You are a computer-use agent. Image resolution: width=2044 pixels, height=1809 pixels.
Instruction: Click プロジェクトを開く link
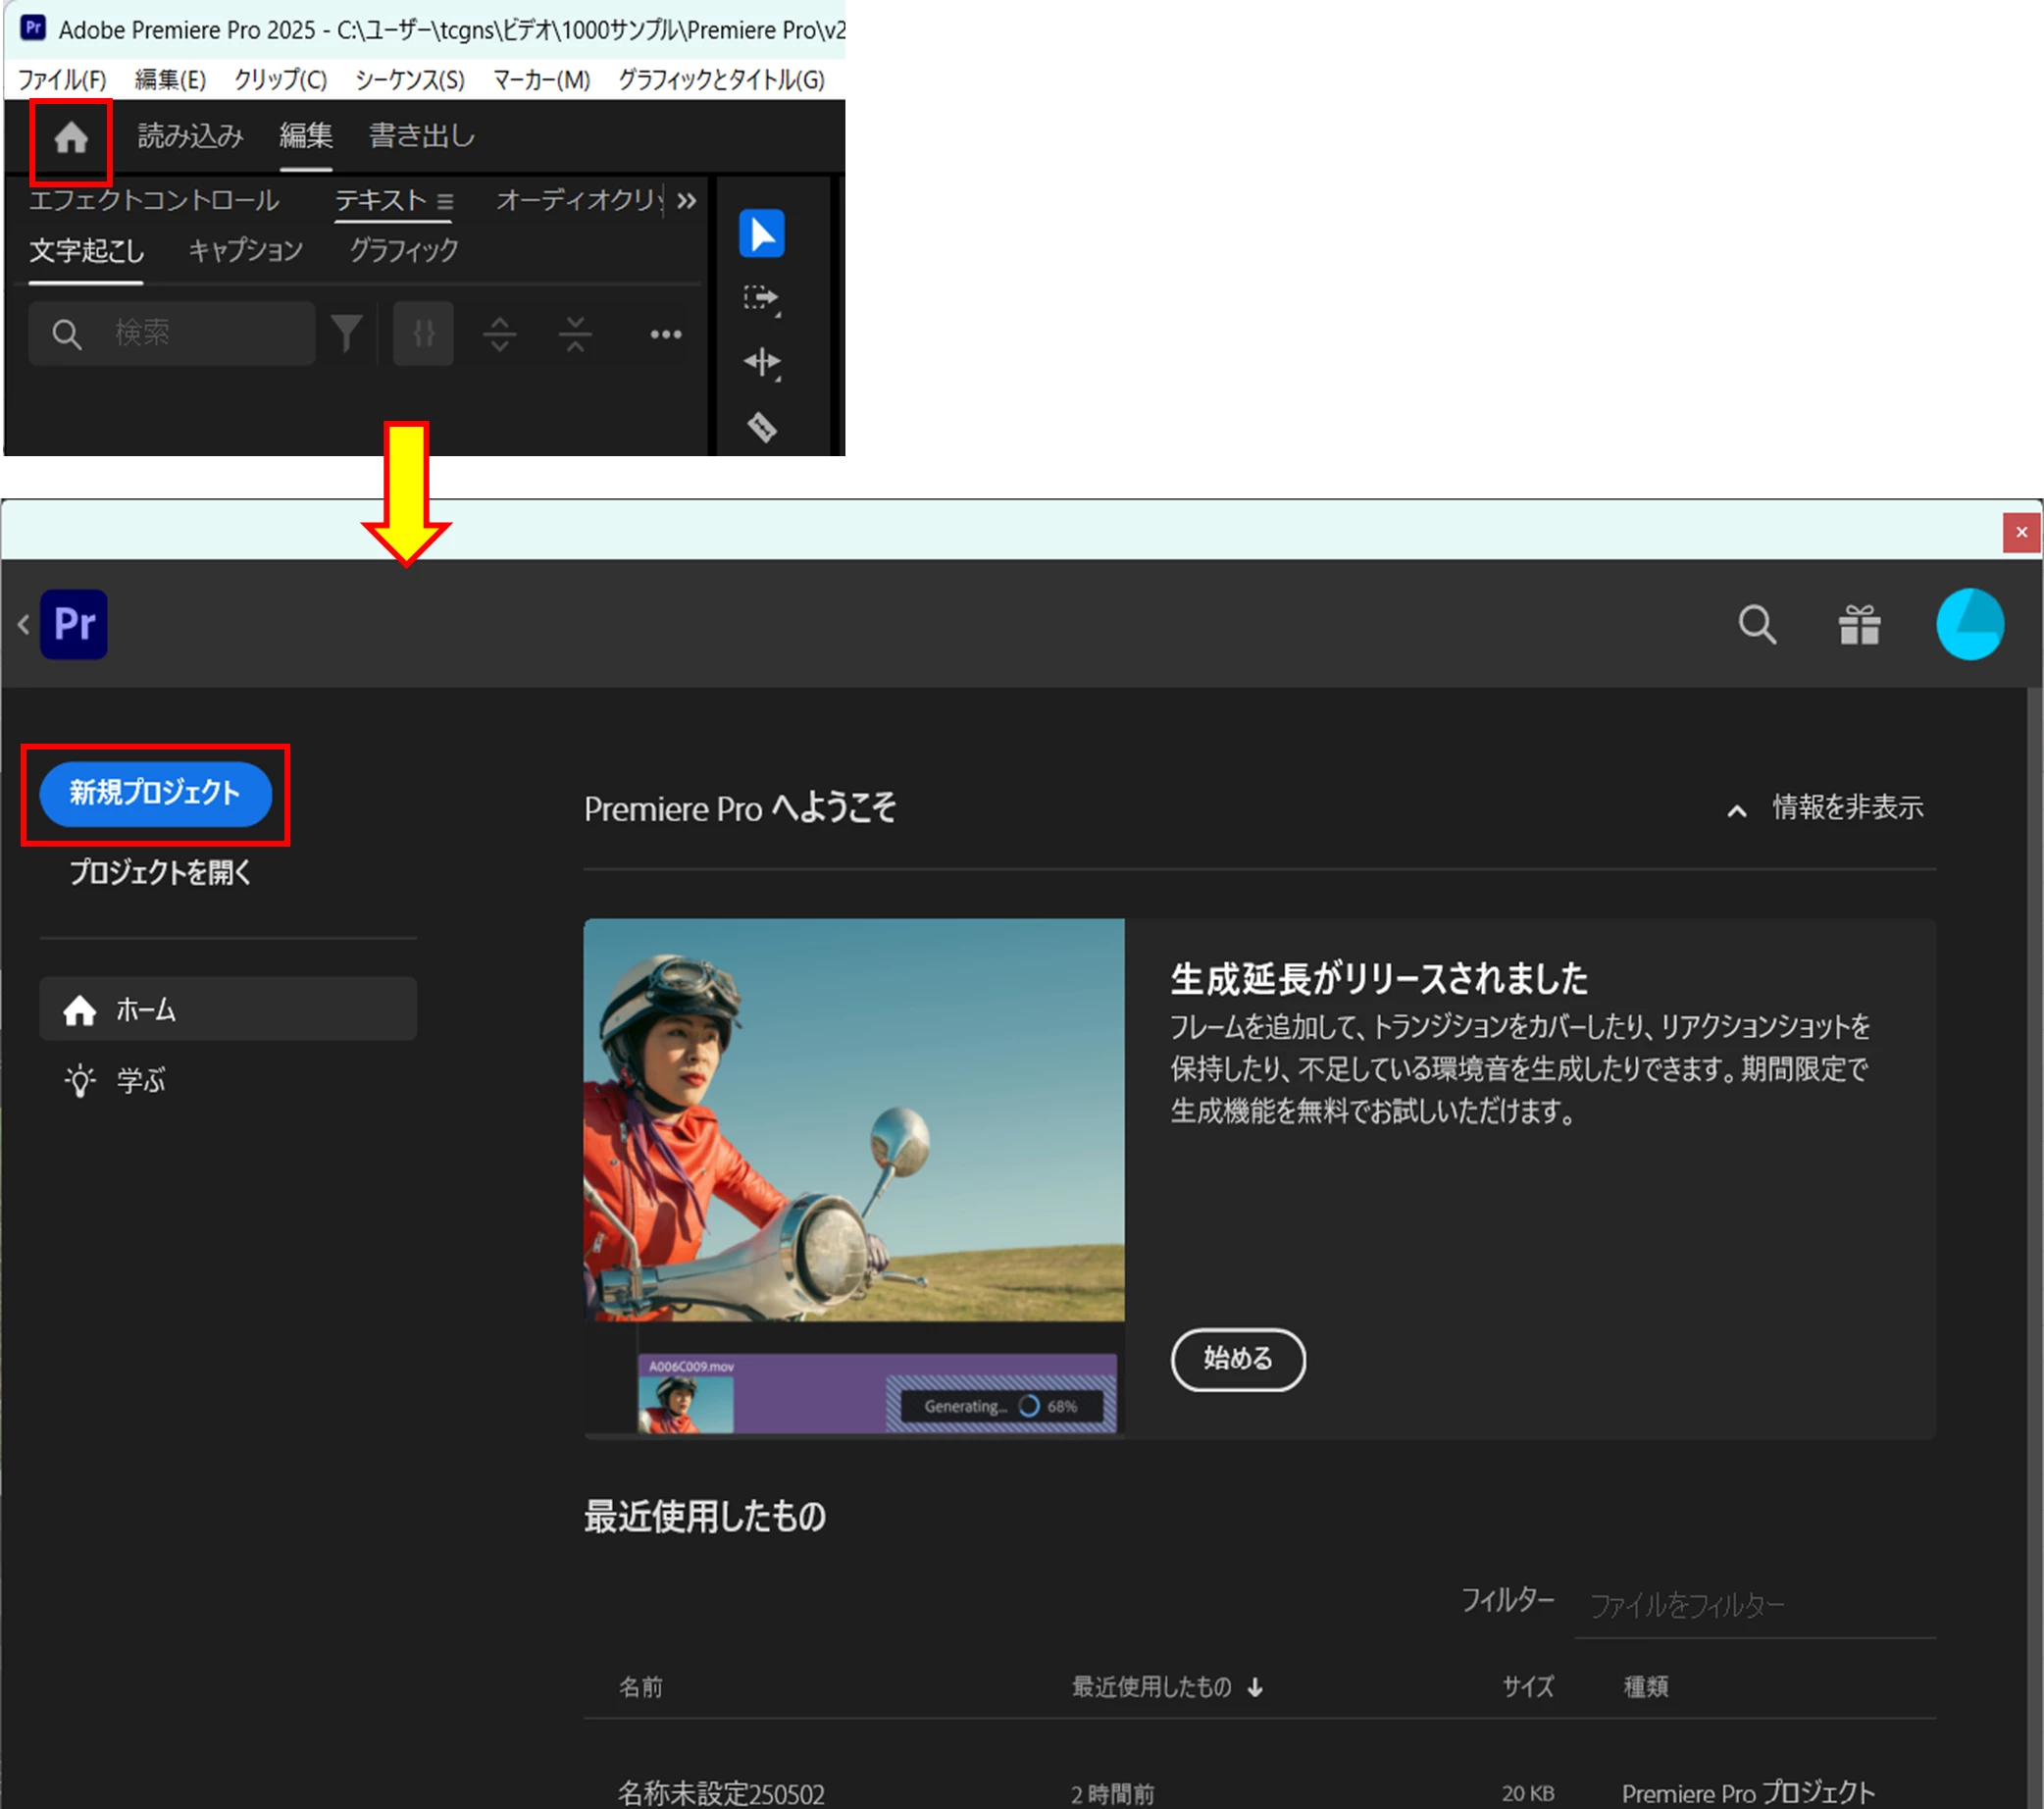(160, 872)
